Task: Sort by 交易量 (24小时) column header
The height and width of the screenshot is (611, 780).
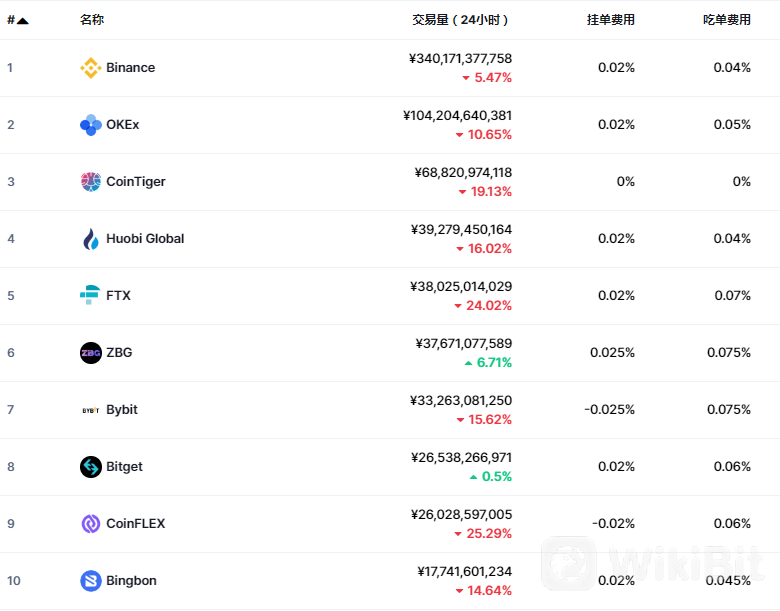Action: 460,20
